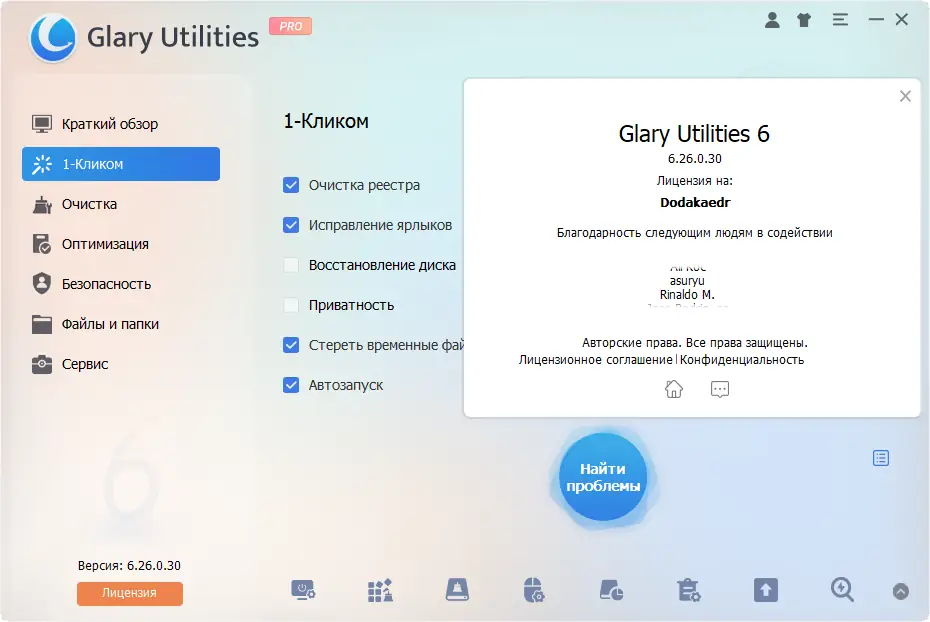Open Безопасность section

coord(121,284)
